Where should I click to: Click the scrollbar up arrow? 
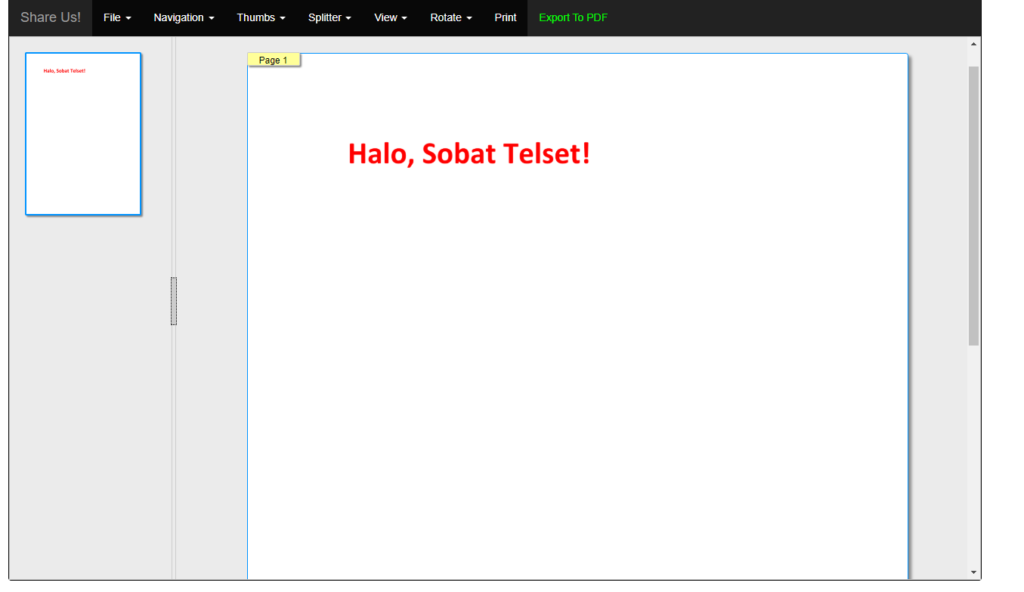point(973,43)
